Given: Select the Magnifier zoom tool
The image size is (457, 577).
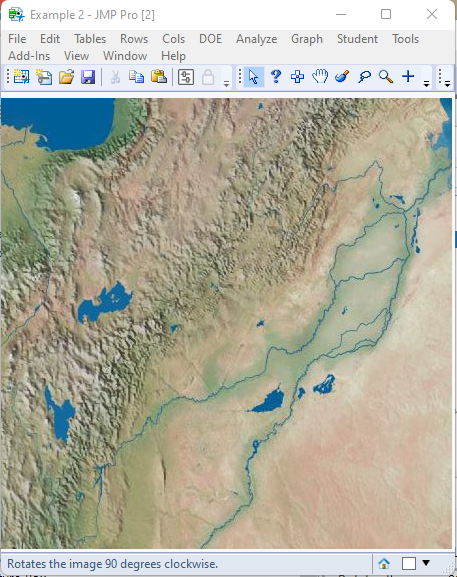Looking at the screenshot, I should tap(386, 77).
